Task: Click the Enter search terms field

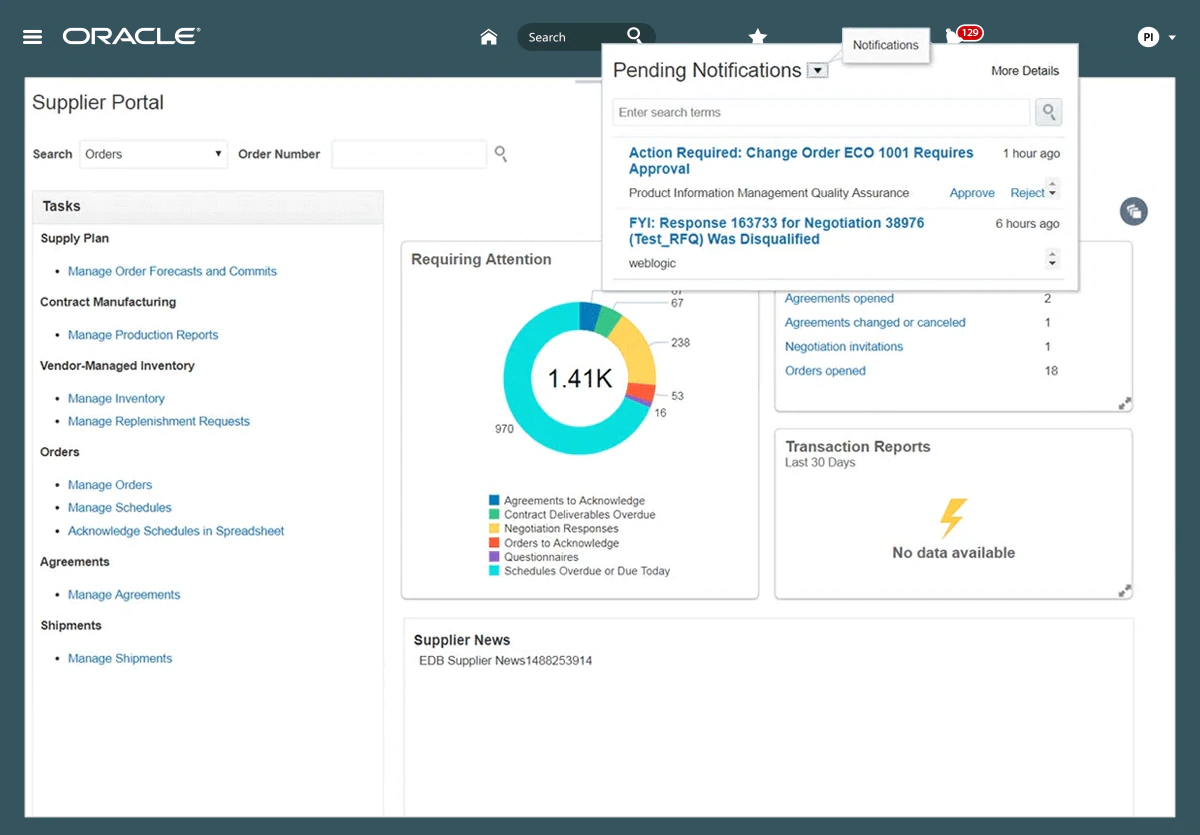Action: (821, 112)
